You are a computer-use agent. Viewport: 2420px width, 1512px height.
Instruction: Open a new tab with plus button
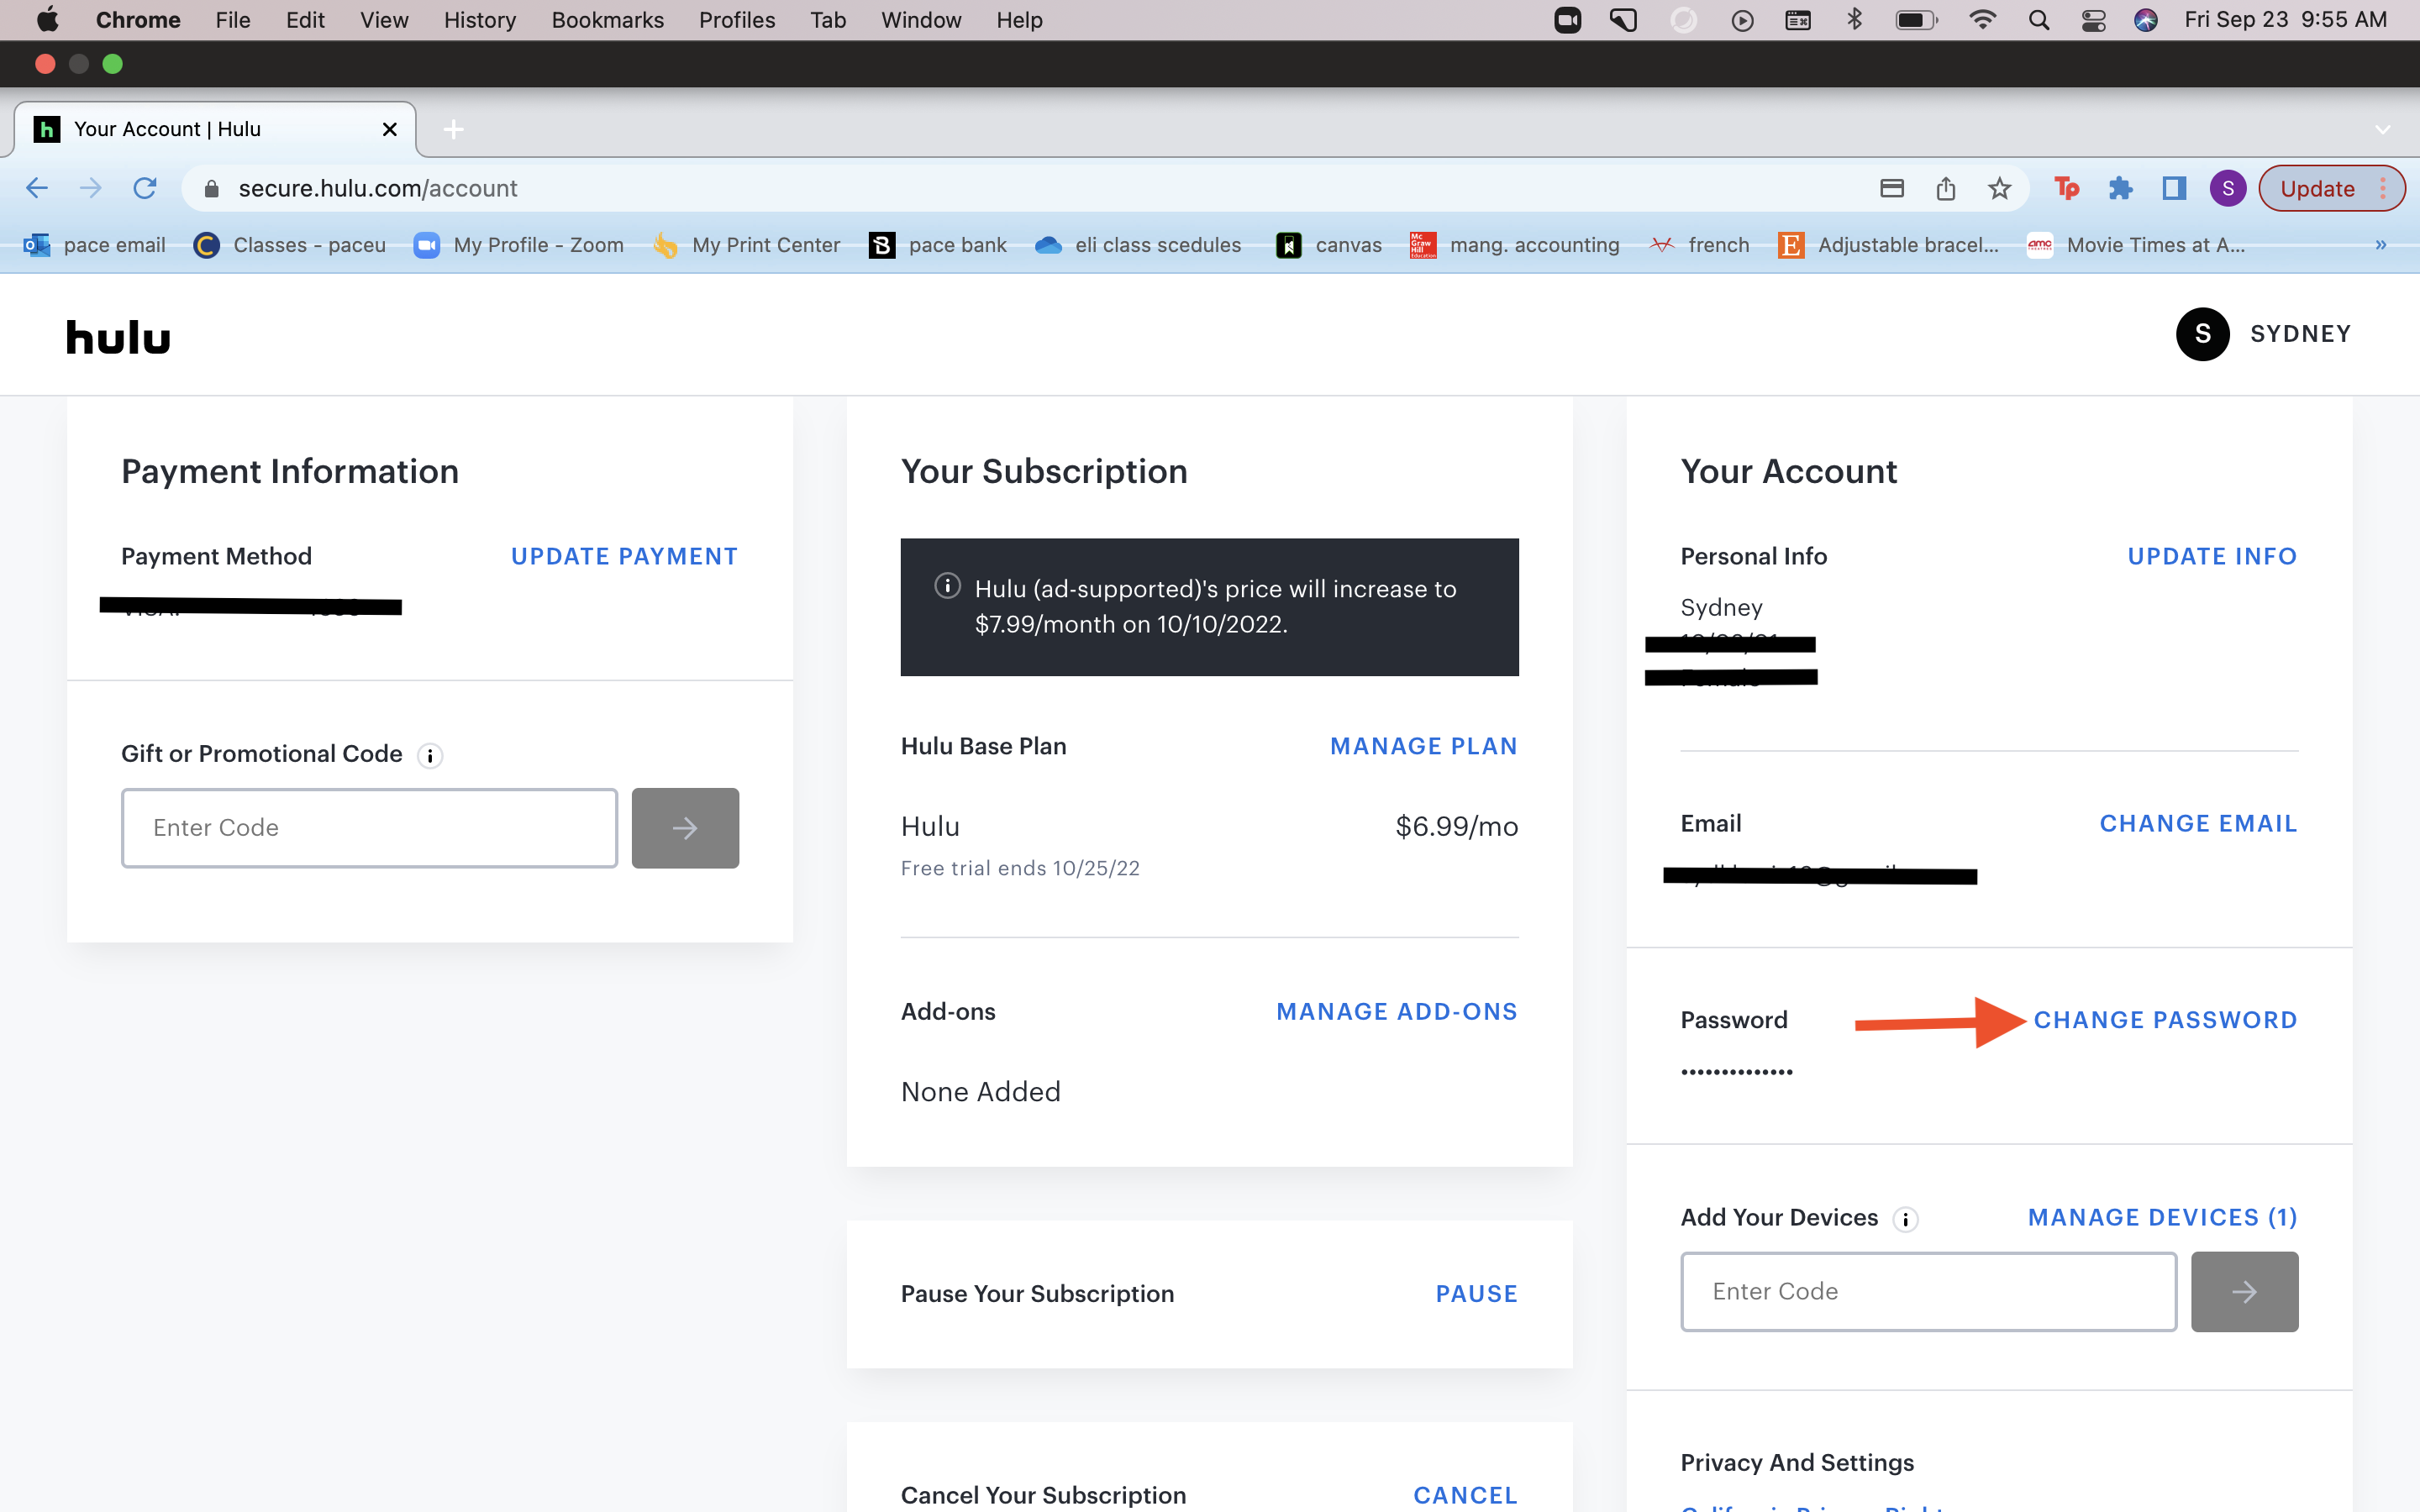[x=453, y=129]
